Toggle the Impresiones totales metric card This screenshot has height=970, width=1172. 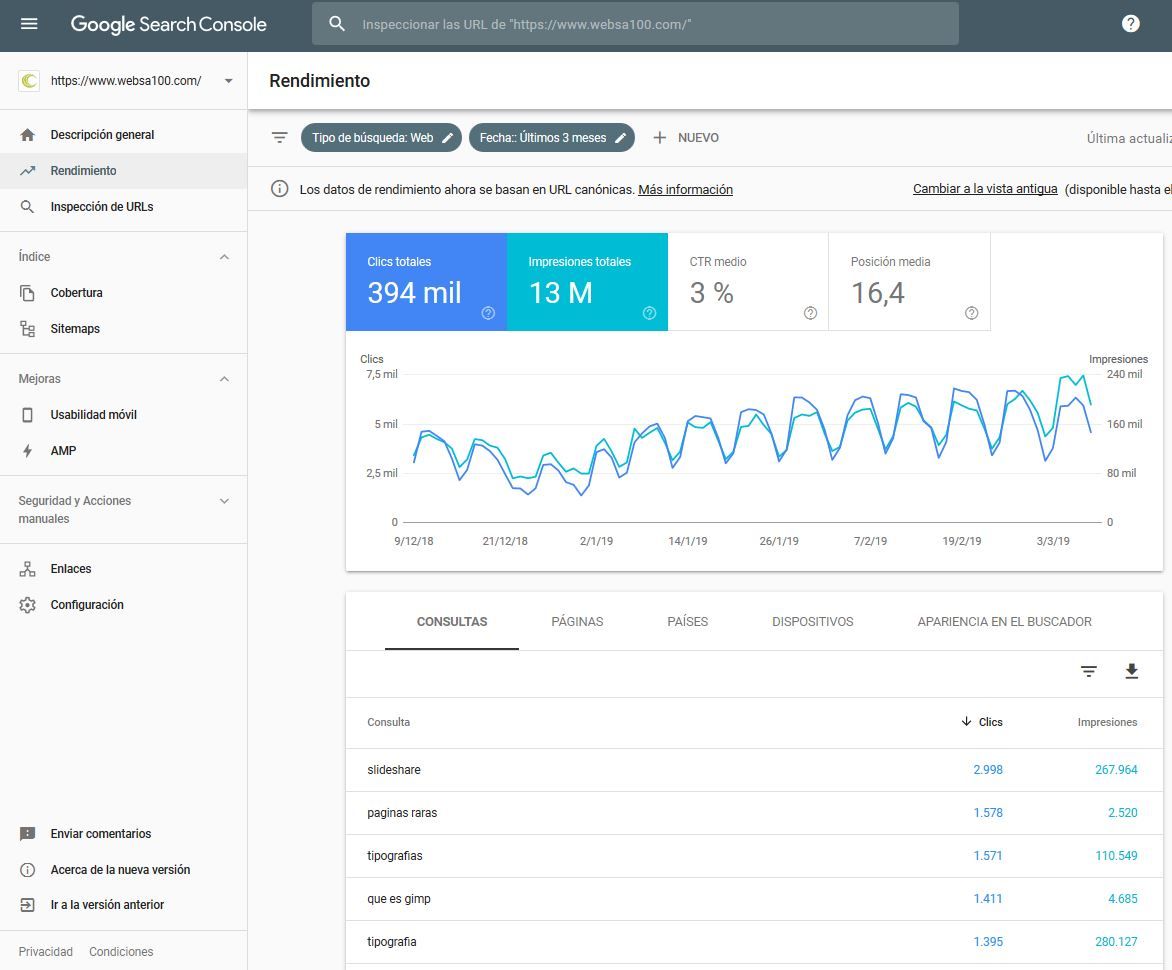587,282
